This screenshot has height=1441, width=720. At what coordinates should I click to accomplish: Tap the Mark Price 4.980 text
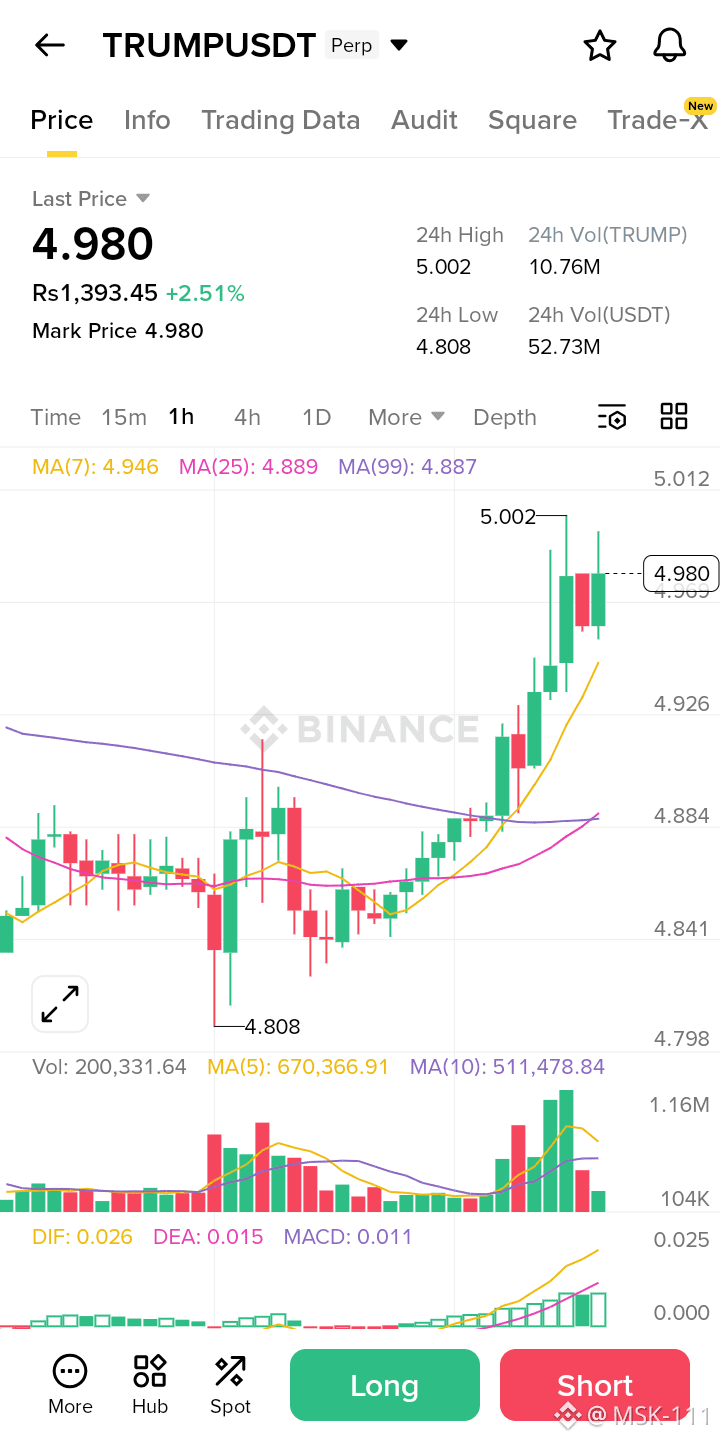point(118,331)
